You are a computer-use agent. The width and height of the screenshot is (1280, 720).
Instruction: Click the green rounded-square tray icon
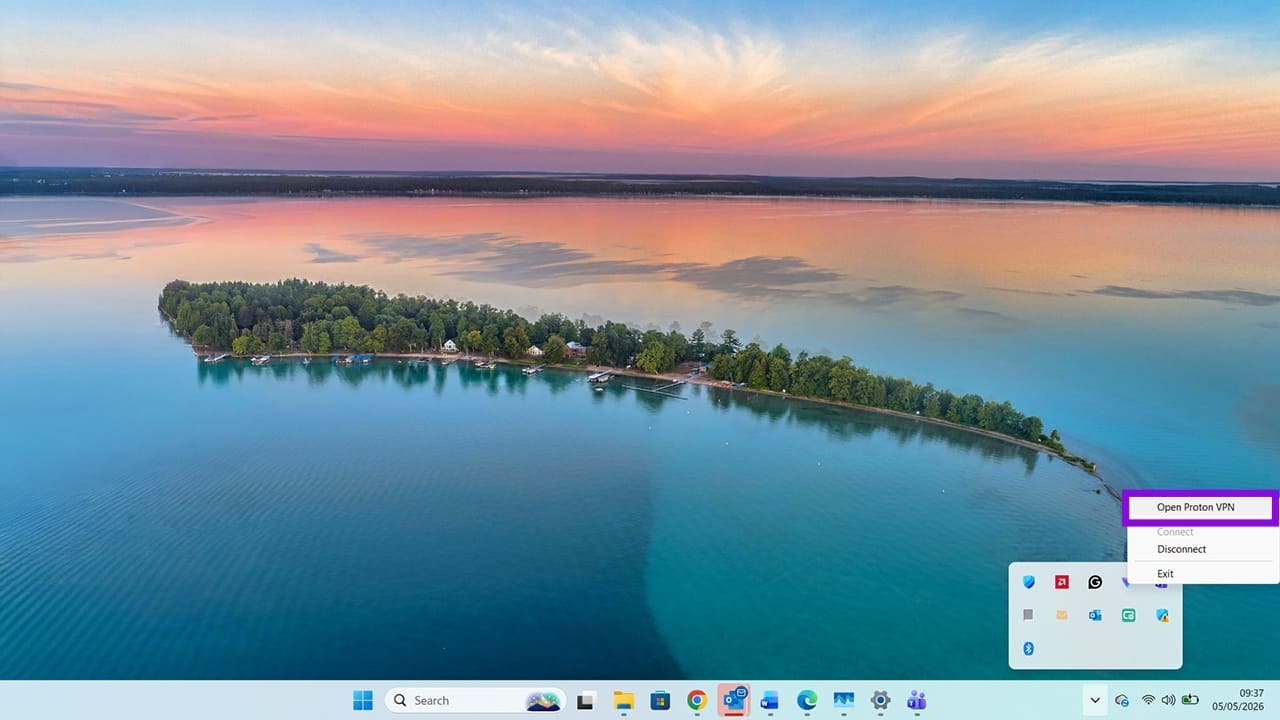(1128, 615)
